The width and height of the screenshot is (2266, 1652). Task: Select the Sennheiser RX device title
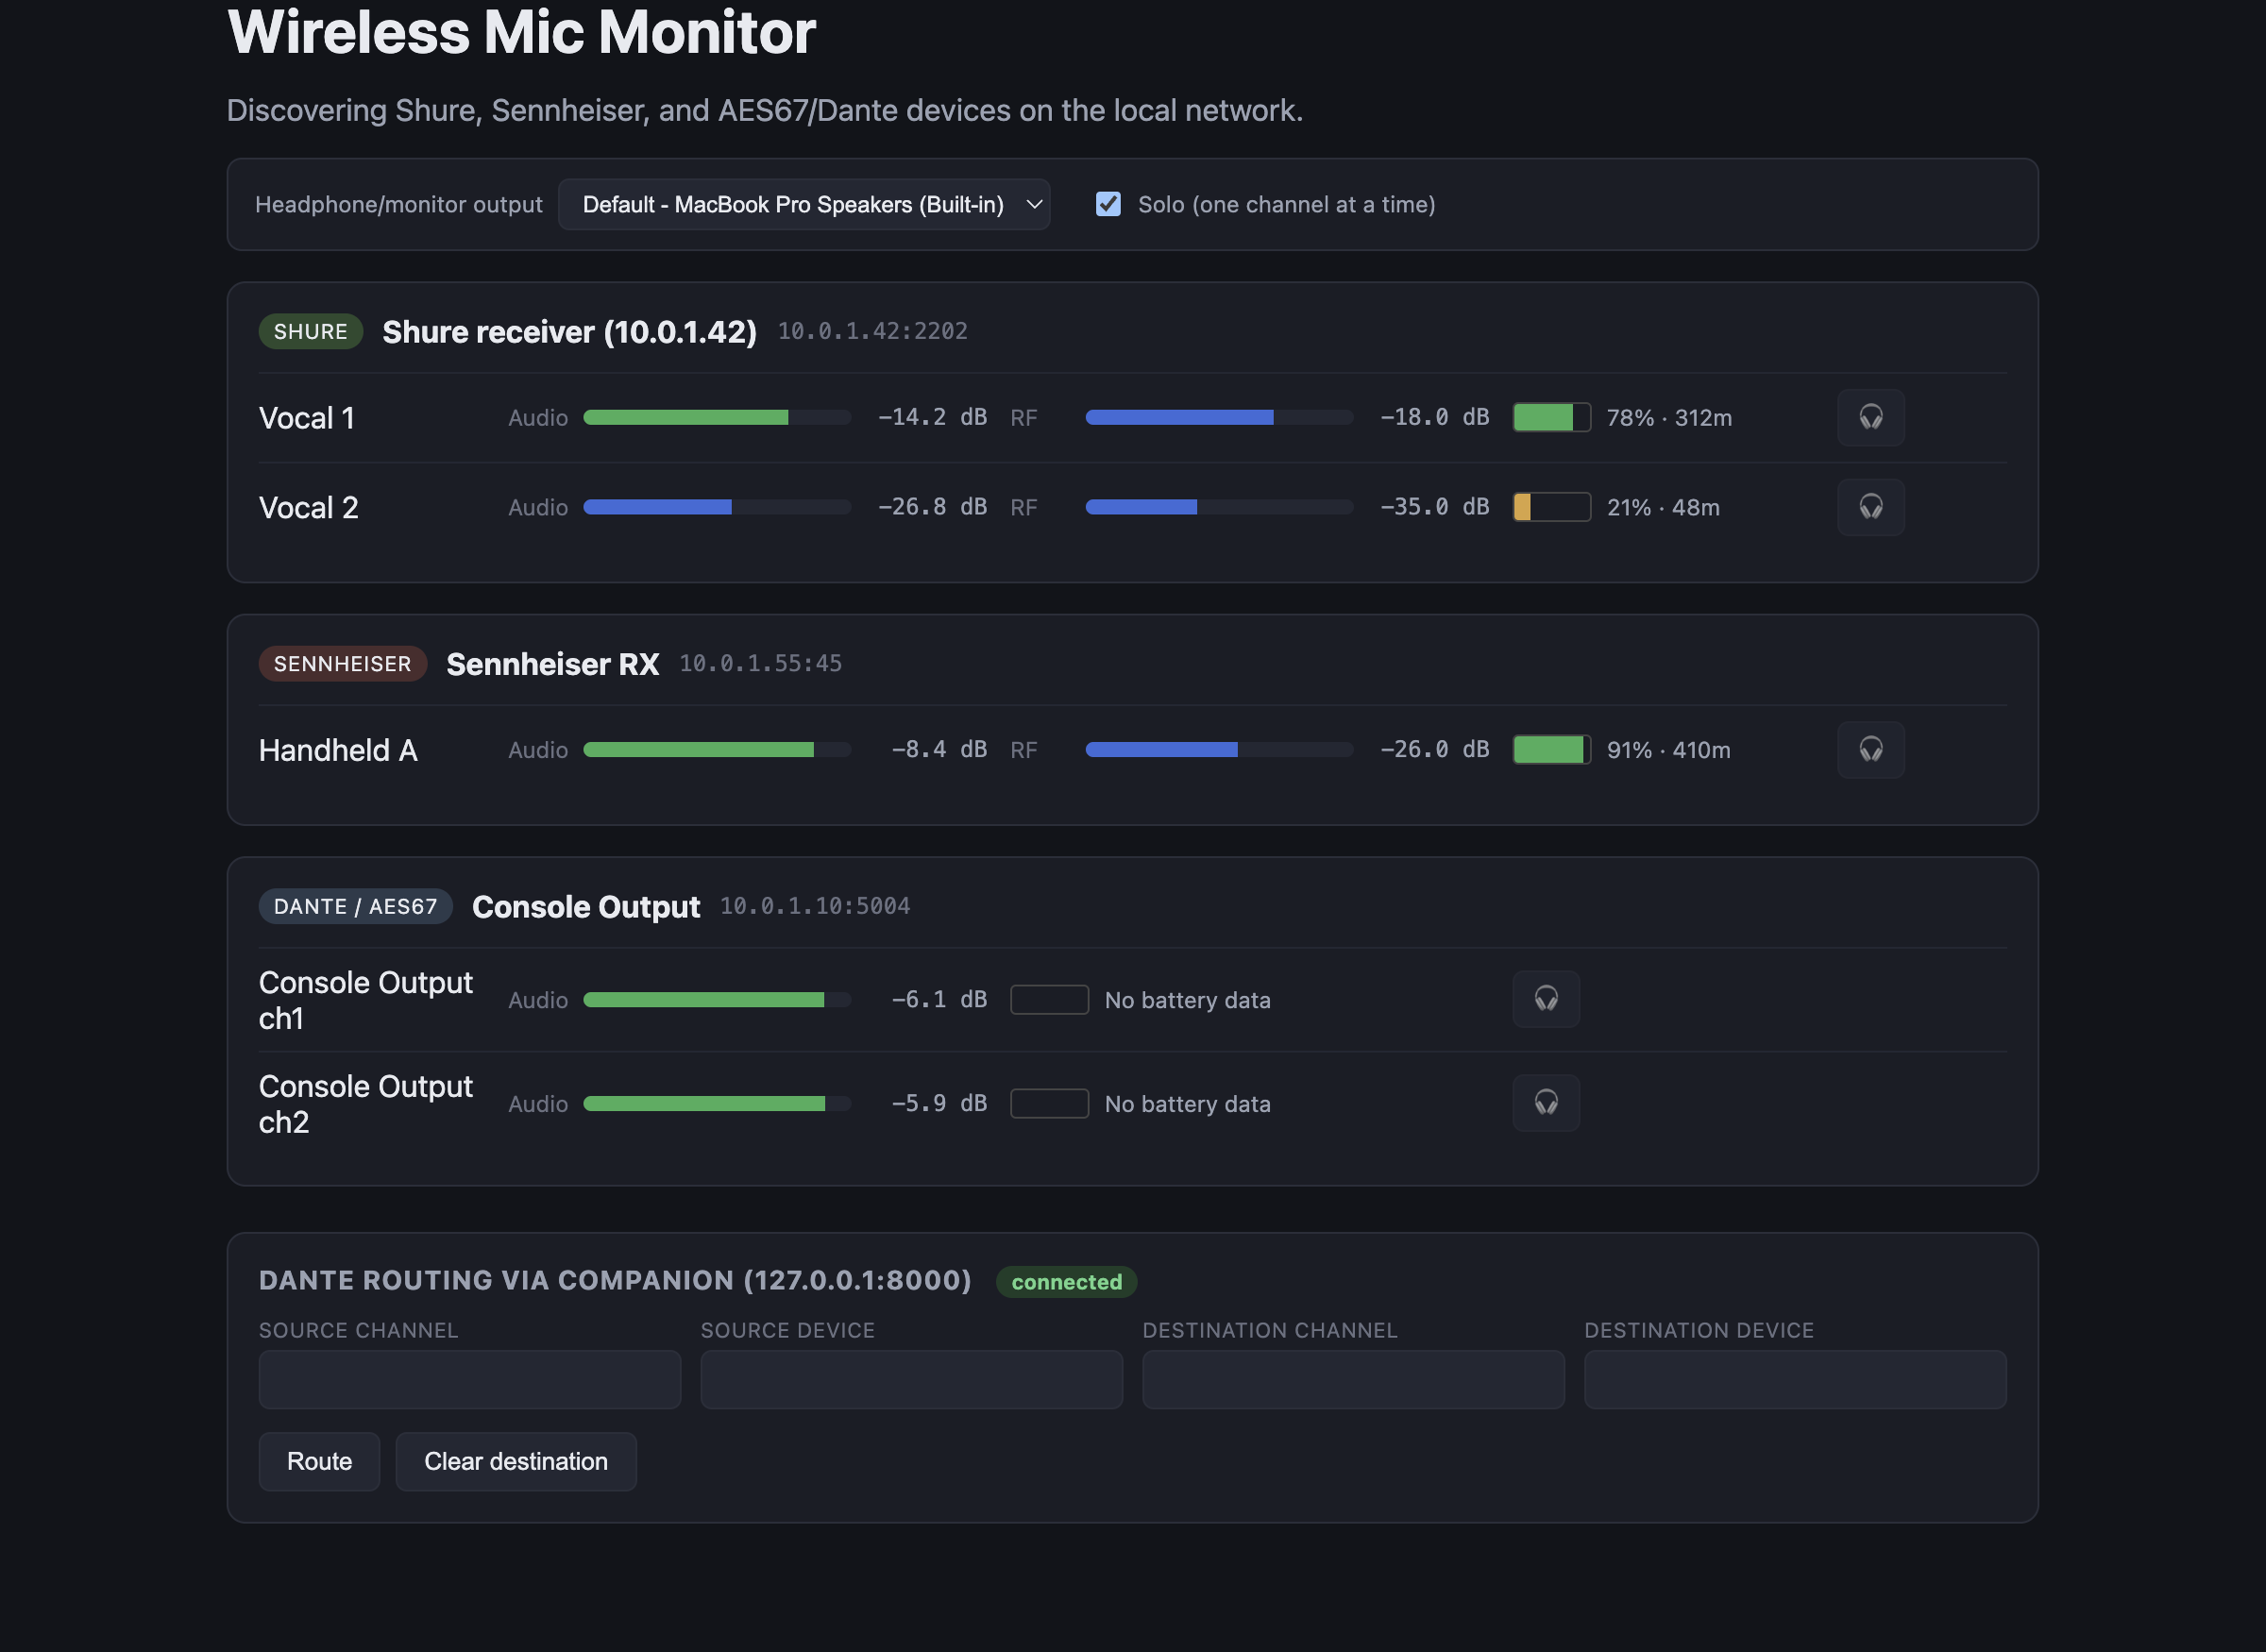coord(552,664)
